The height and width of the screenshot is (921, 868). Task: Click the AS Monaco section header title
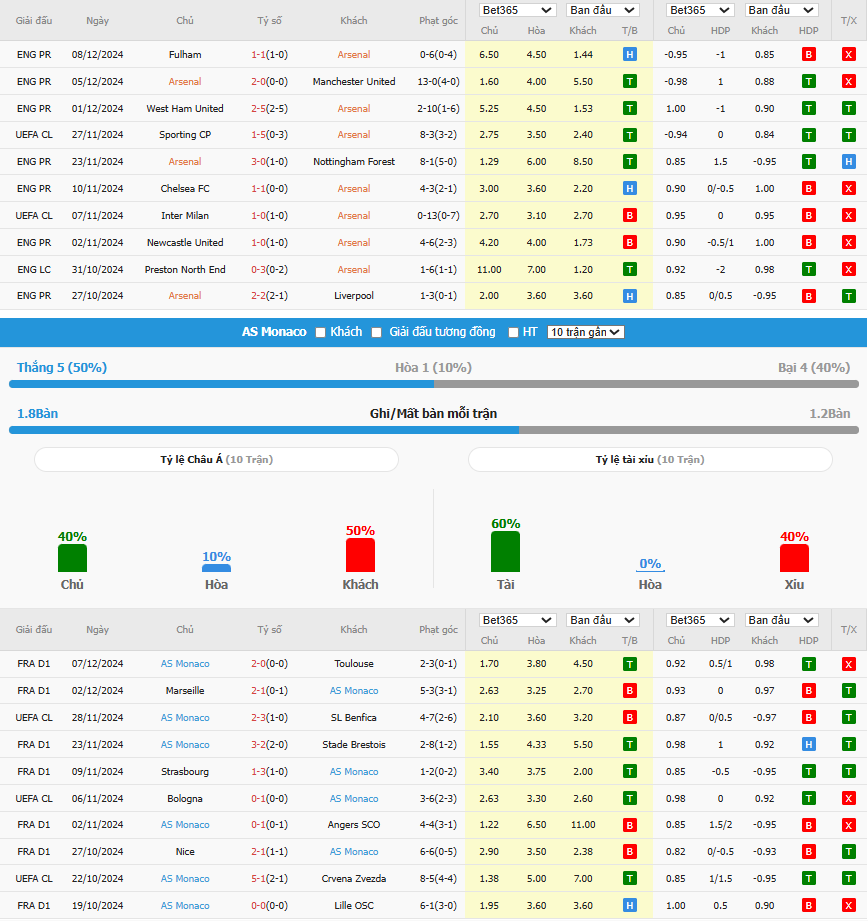(274, 332)
